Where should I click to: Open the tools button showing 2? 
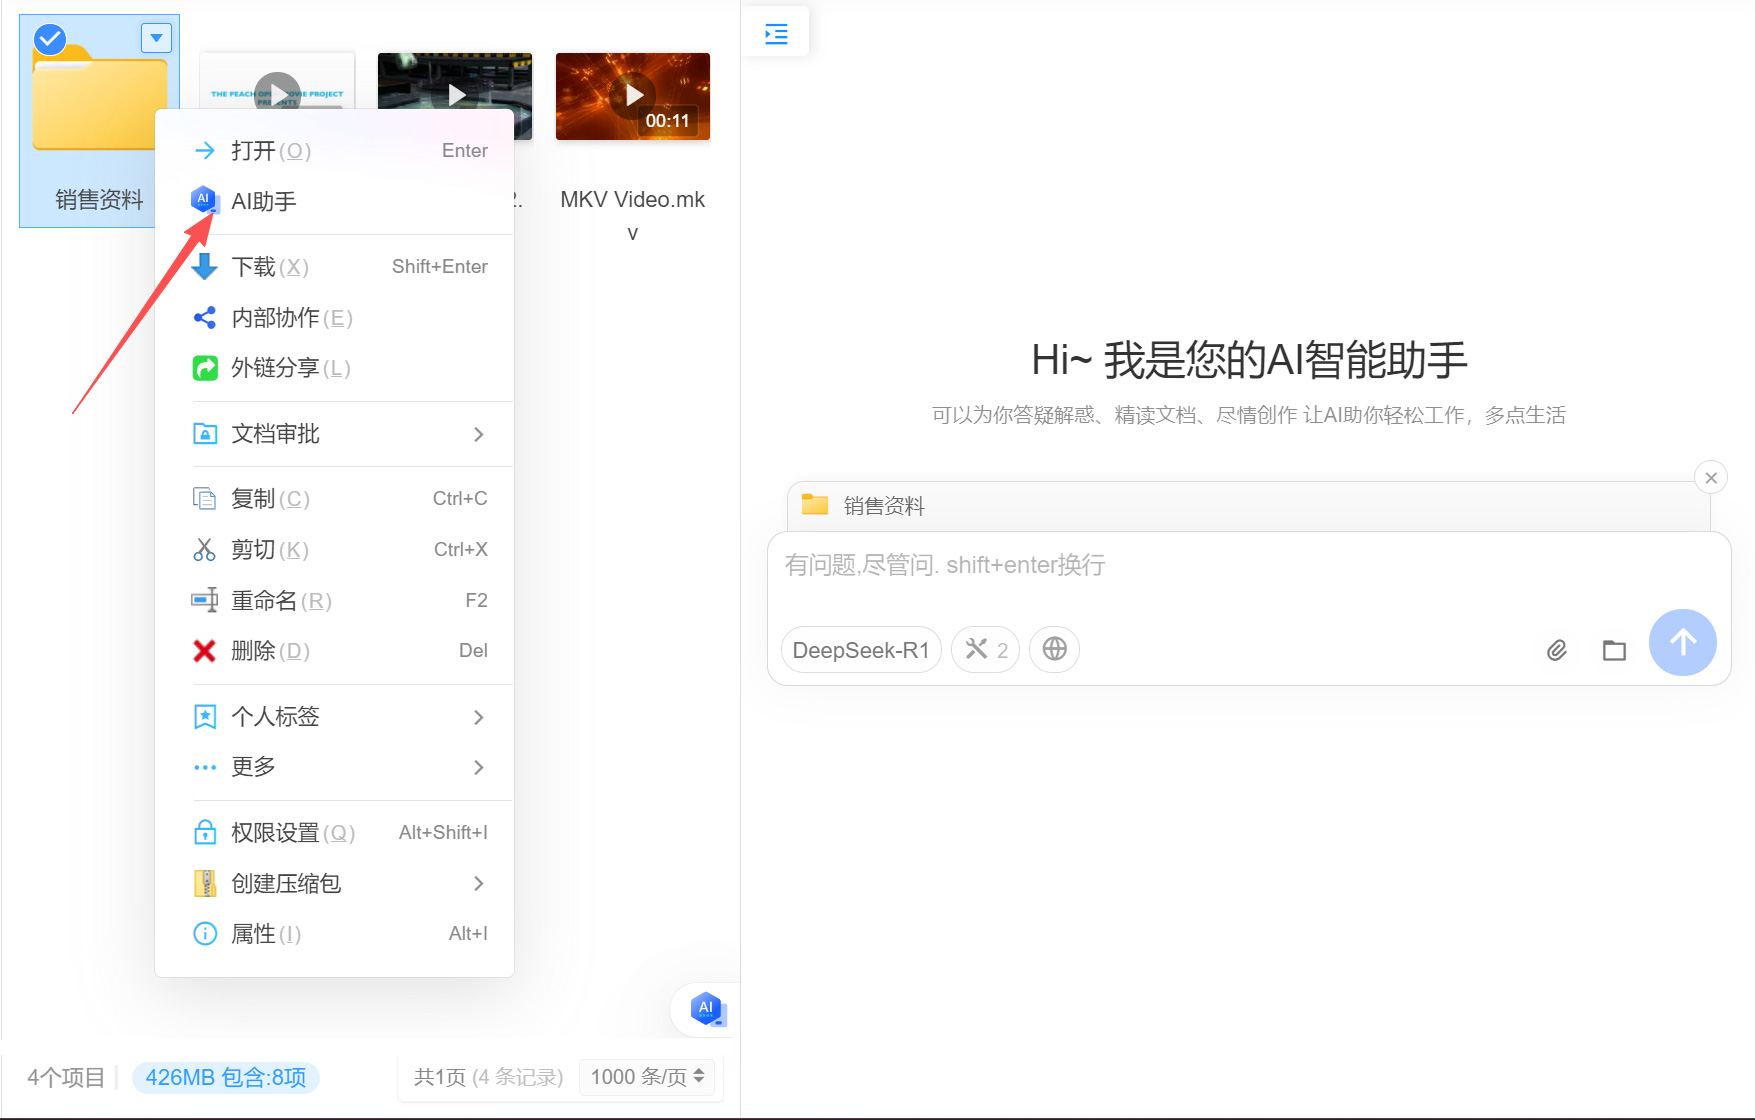(985, 649)
